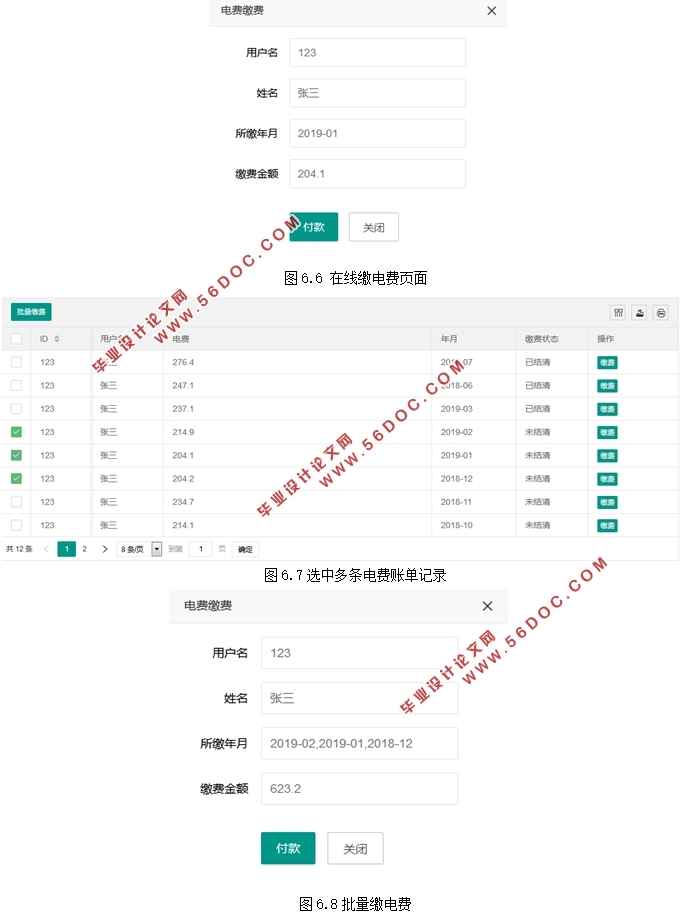The width and height of the screenshot is (692, 916).
Task: Click 缴费 button for 2018-10 row
Action: point(607,526)
